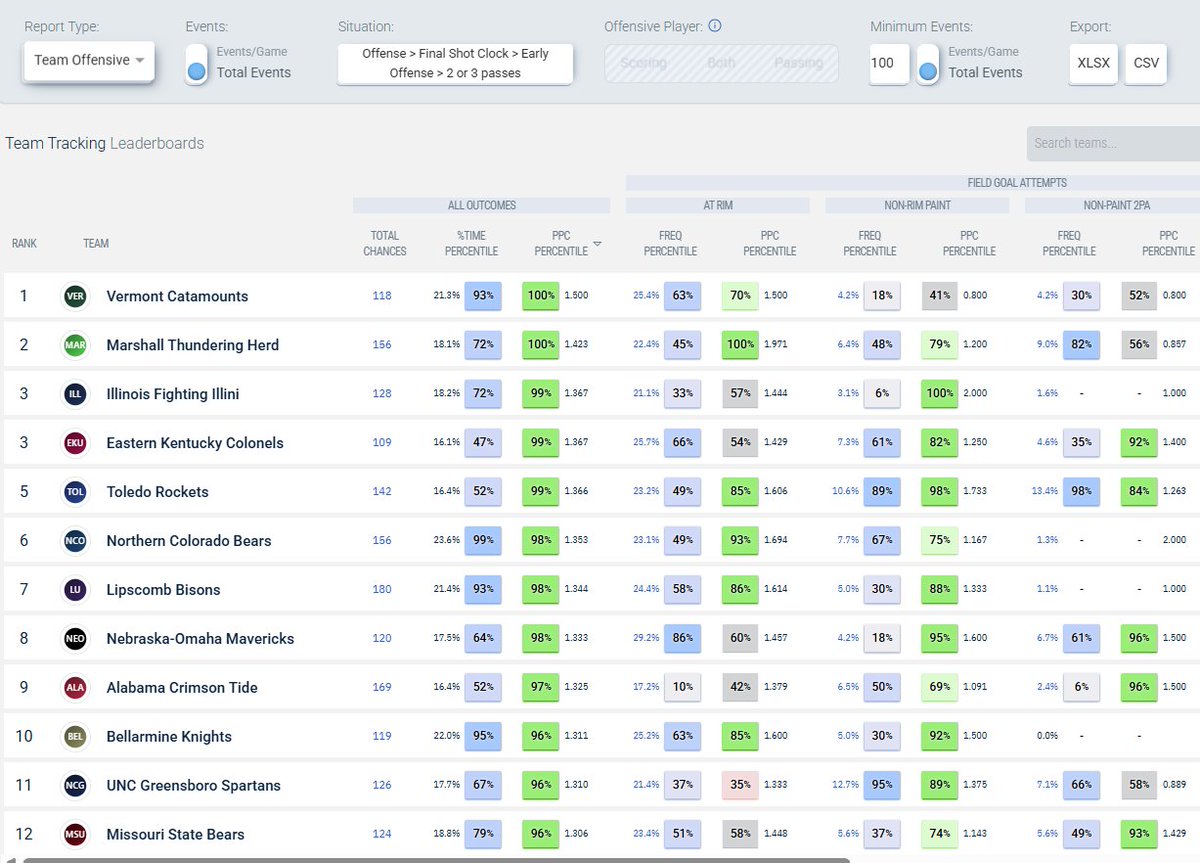
Task: Select the Passing offensive player option
Action: coord(798,63)
